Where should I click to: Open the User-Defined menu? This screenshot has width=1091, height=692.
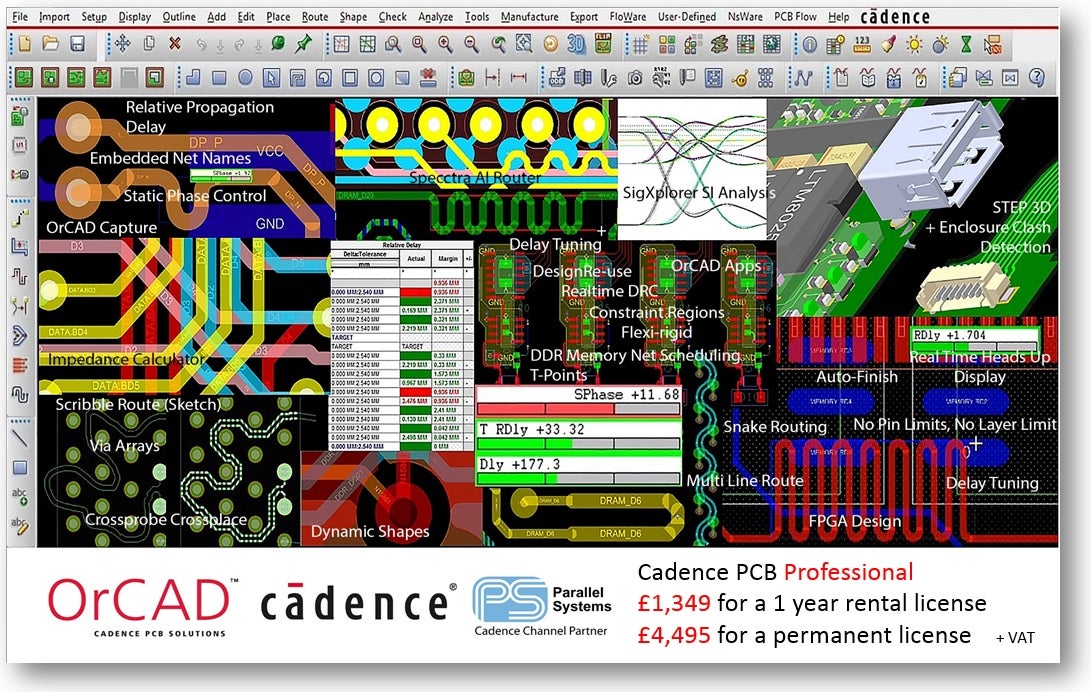687,17
